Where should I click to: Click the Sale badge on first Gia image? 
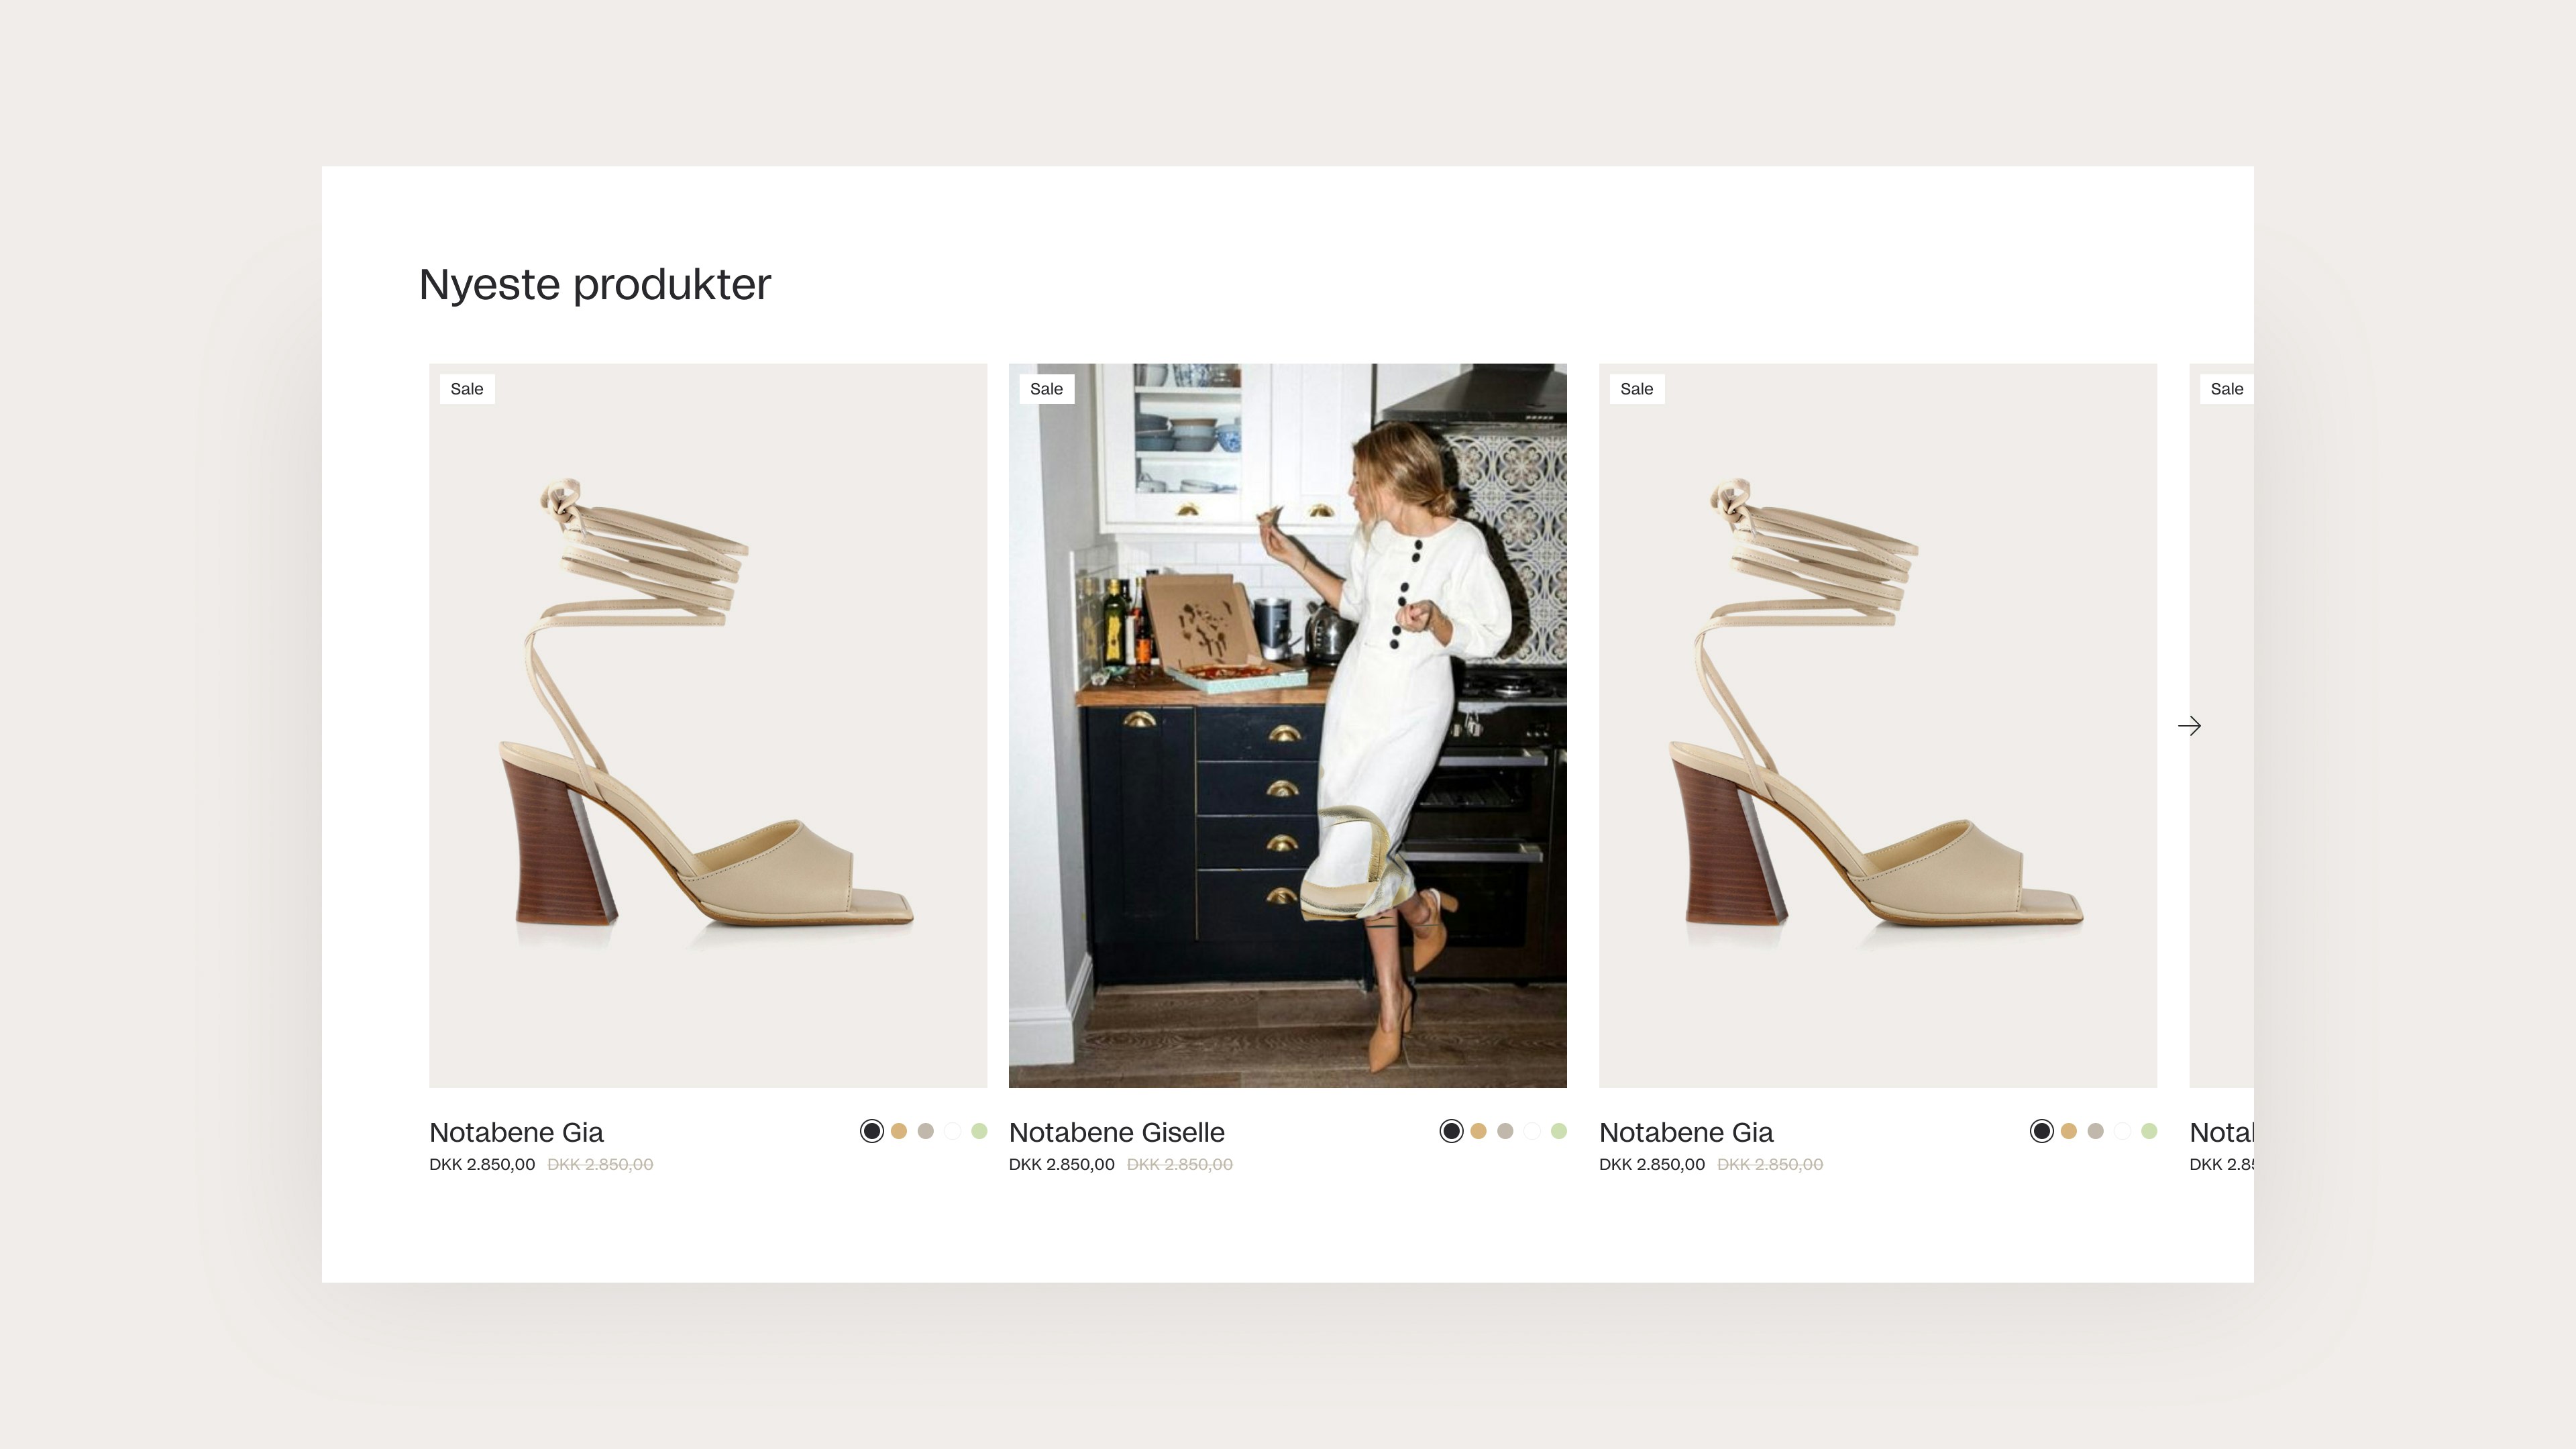[467, 389]
